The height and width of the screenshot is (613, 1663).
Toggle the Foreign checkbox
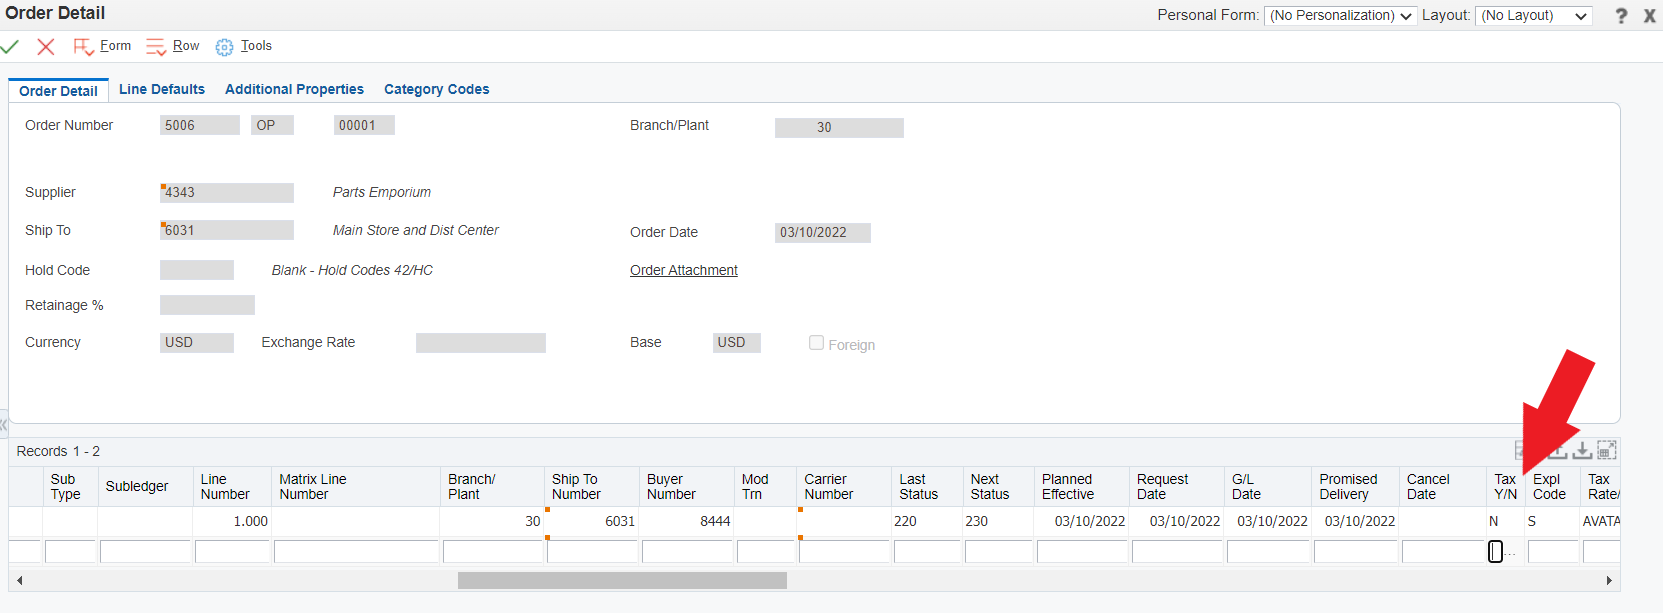coord(816,343)
